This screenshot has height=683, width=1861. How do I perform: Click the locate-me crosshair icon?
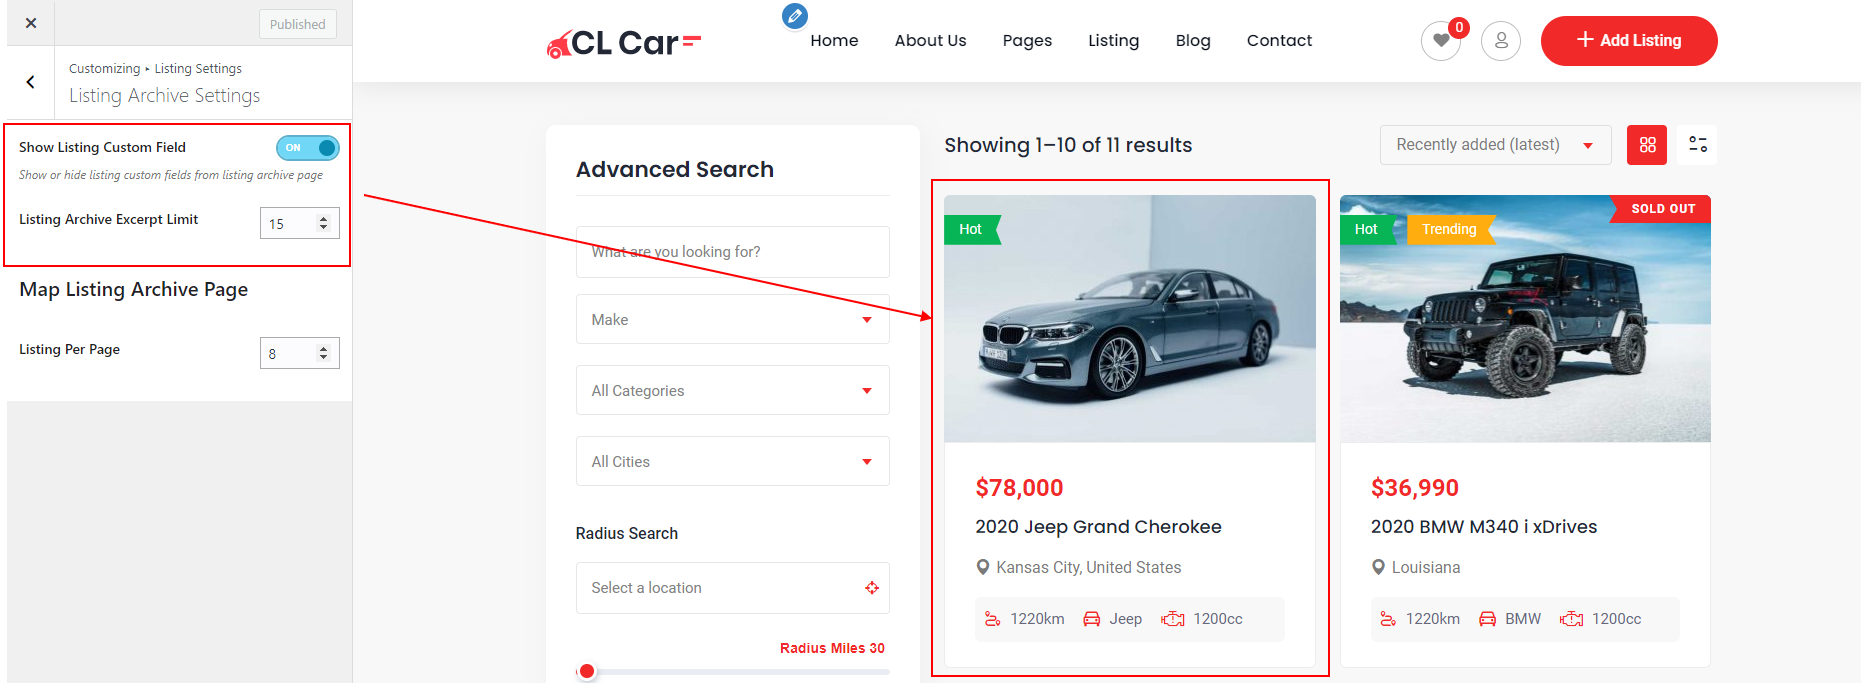pos(872,588)
